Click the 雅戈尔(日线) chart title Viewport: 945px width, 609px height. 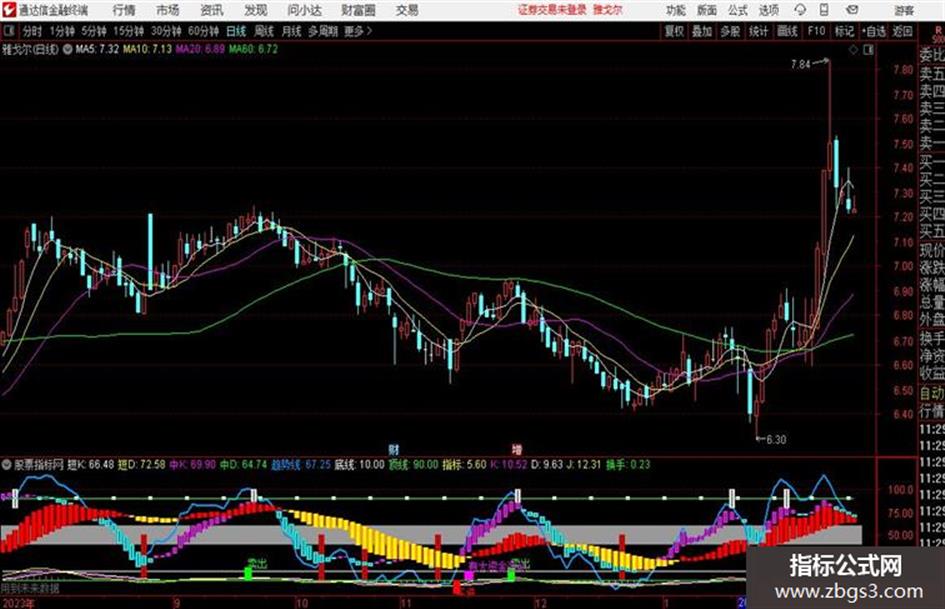tap(30, 49)
